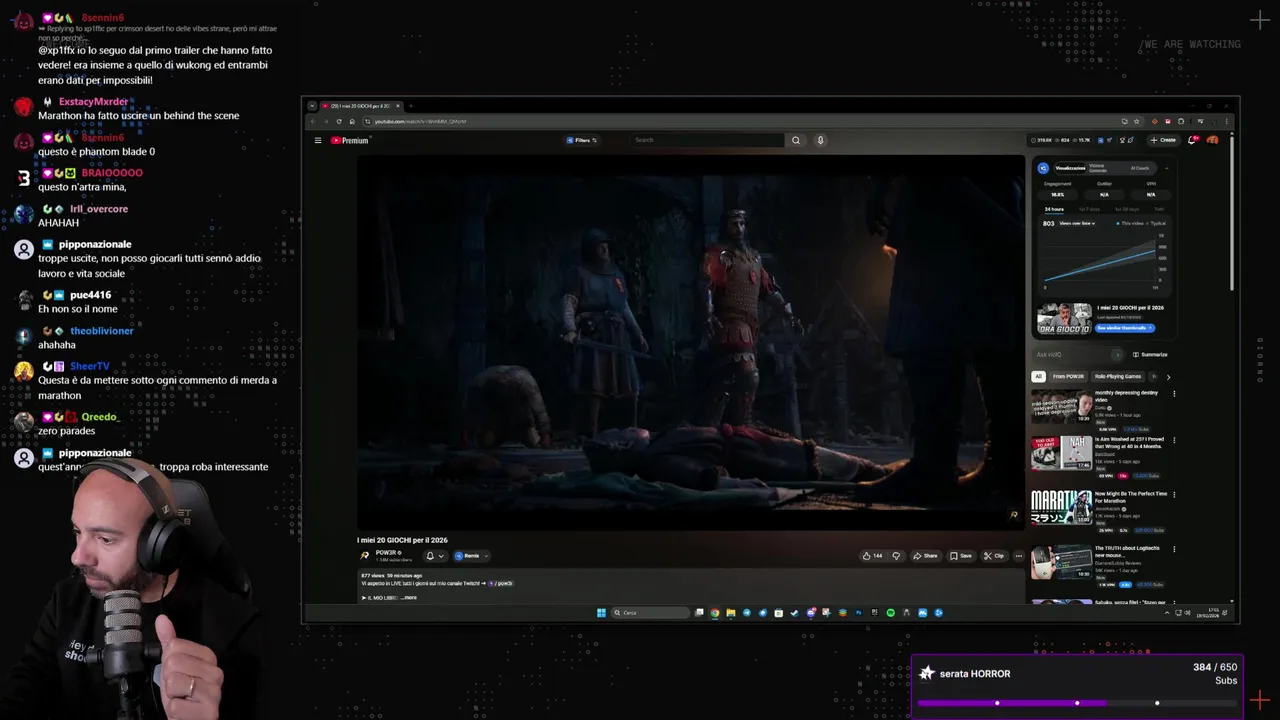Select the last 7 days range tab
Image resolution: width=1280 pixels, height=720 pixels.
tap(1089, 209)
